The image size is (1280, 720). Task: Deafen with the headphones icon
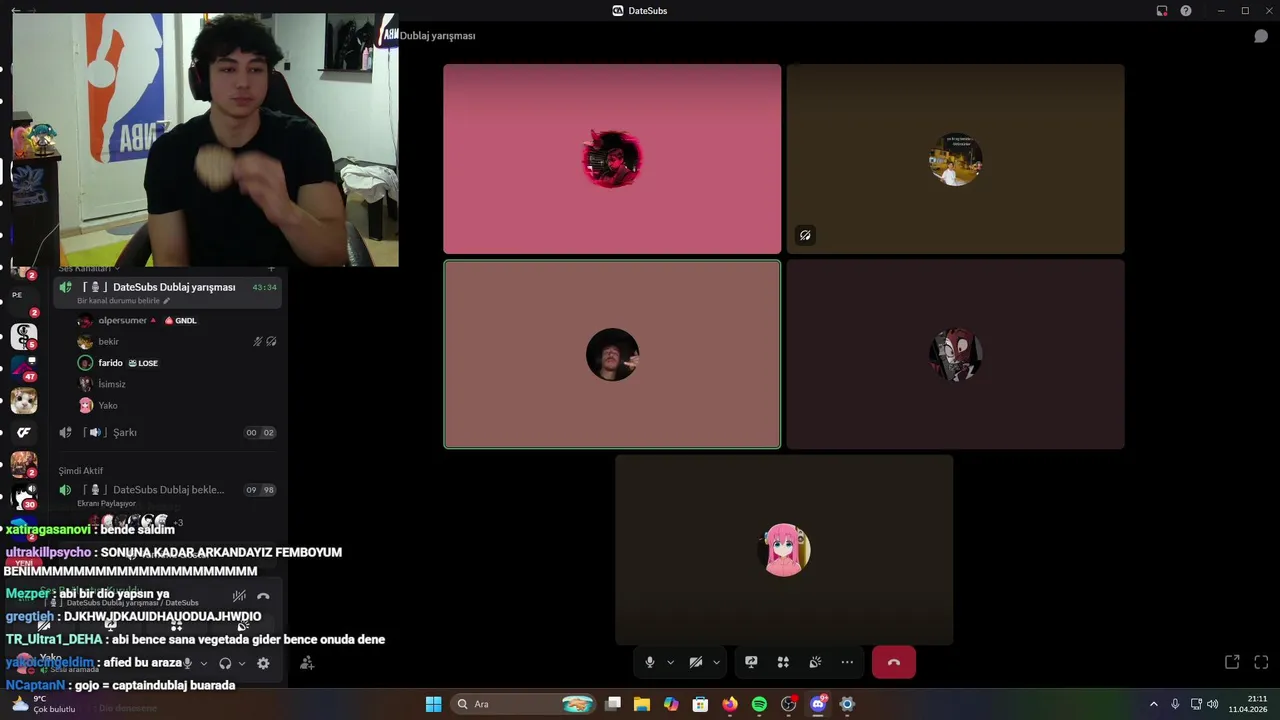(x=225, y=663)
